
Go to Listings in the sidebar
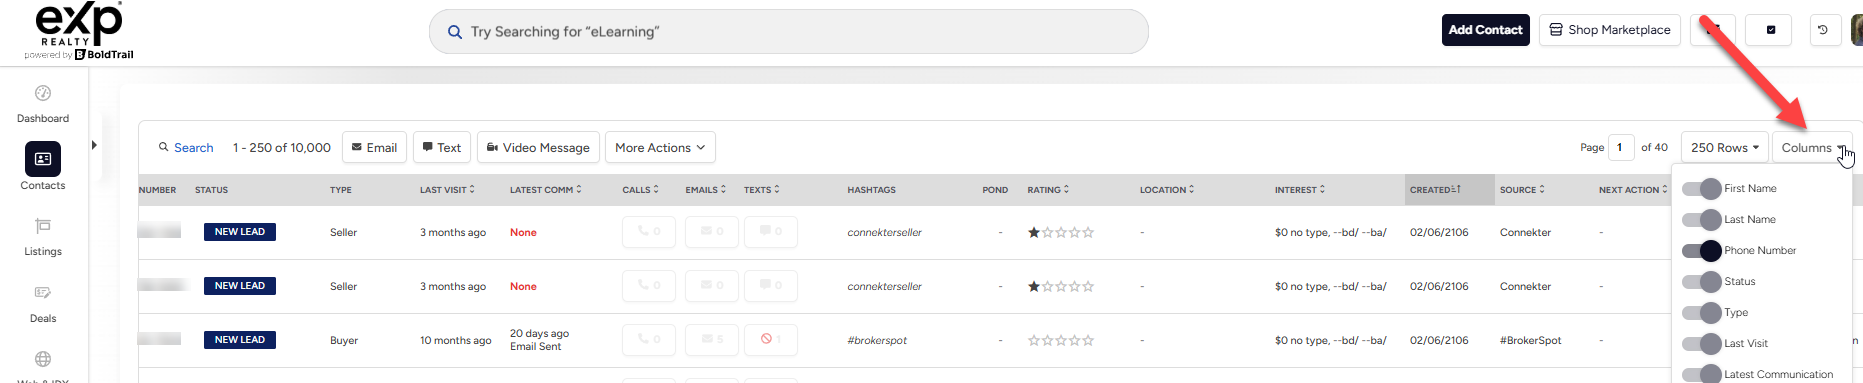coord(43,237)
